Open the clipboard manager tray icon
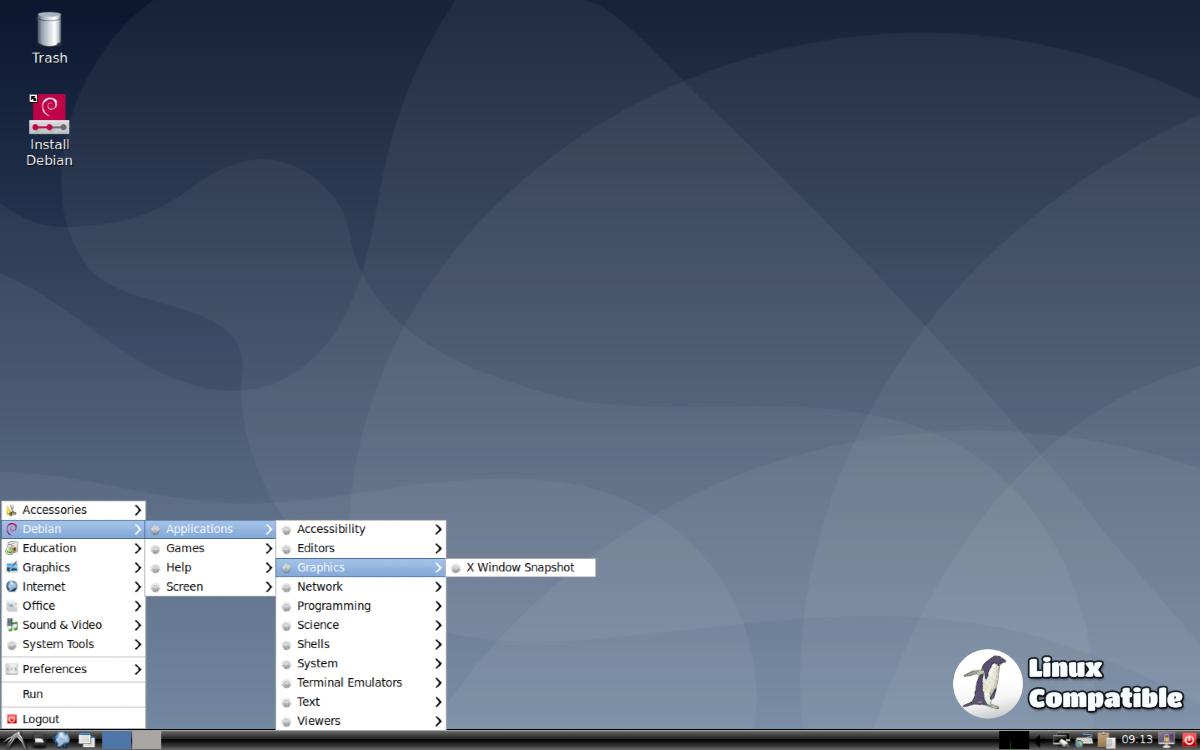 click(1106, 740)
